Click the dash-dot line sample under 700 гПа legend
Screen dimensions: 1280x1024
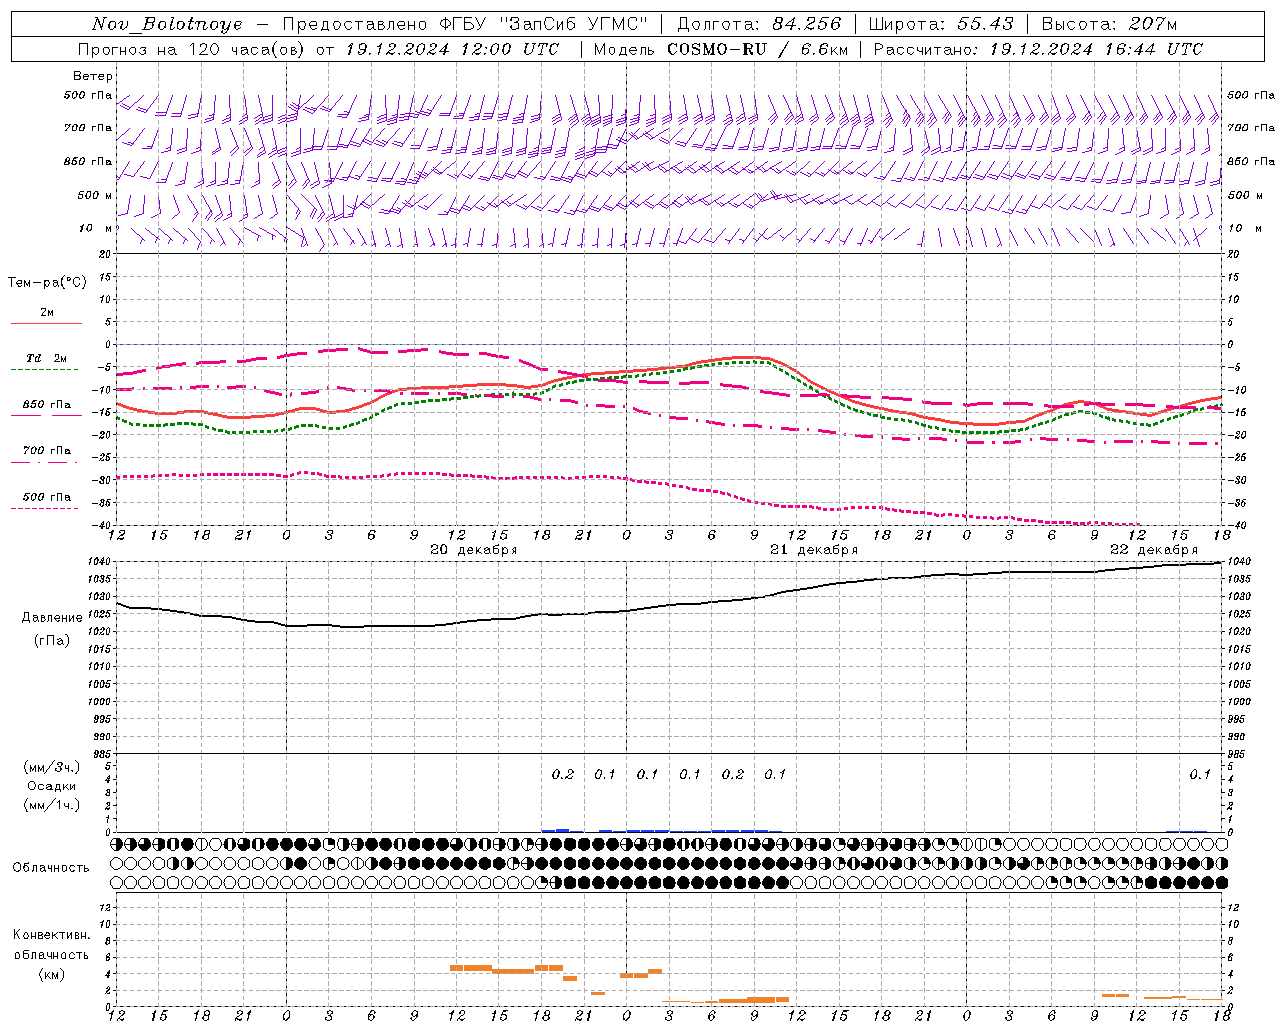click(45, 462)
